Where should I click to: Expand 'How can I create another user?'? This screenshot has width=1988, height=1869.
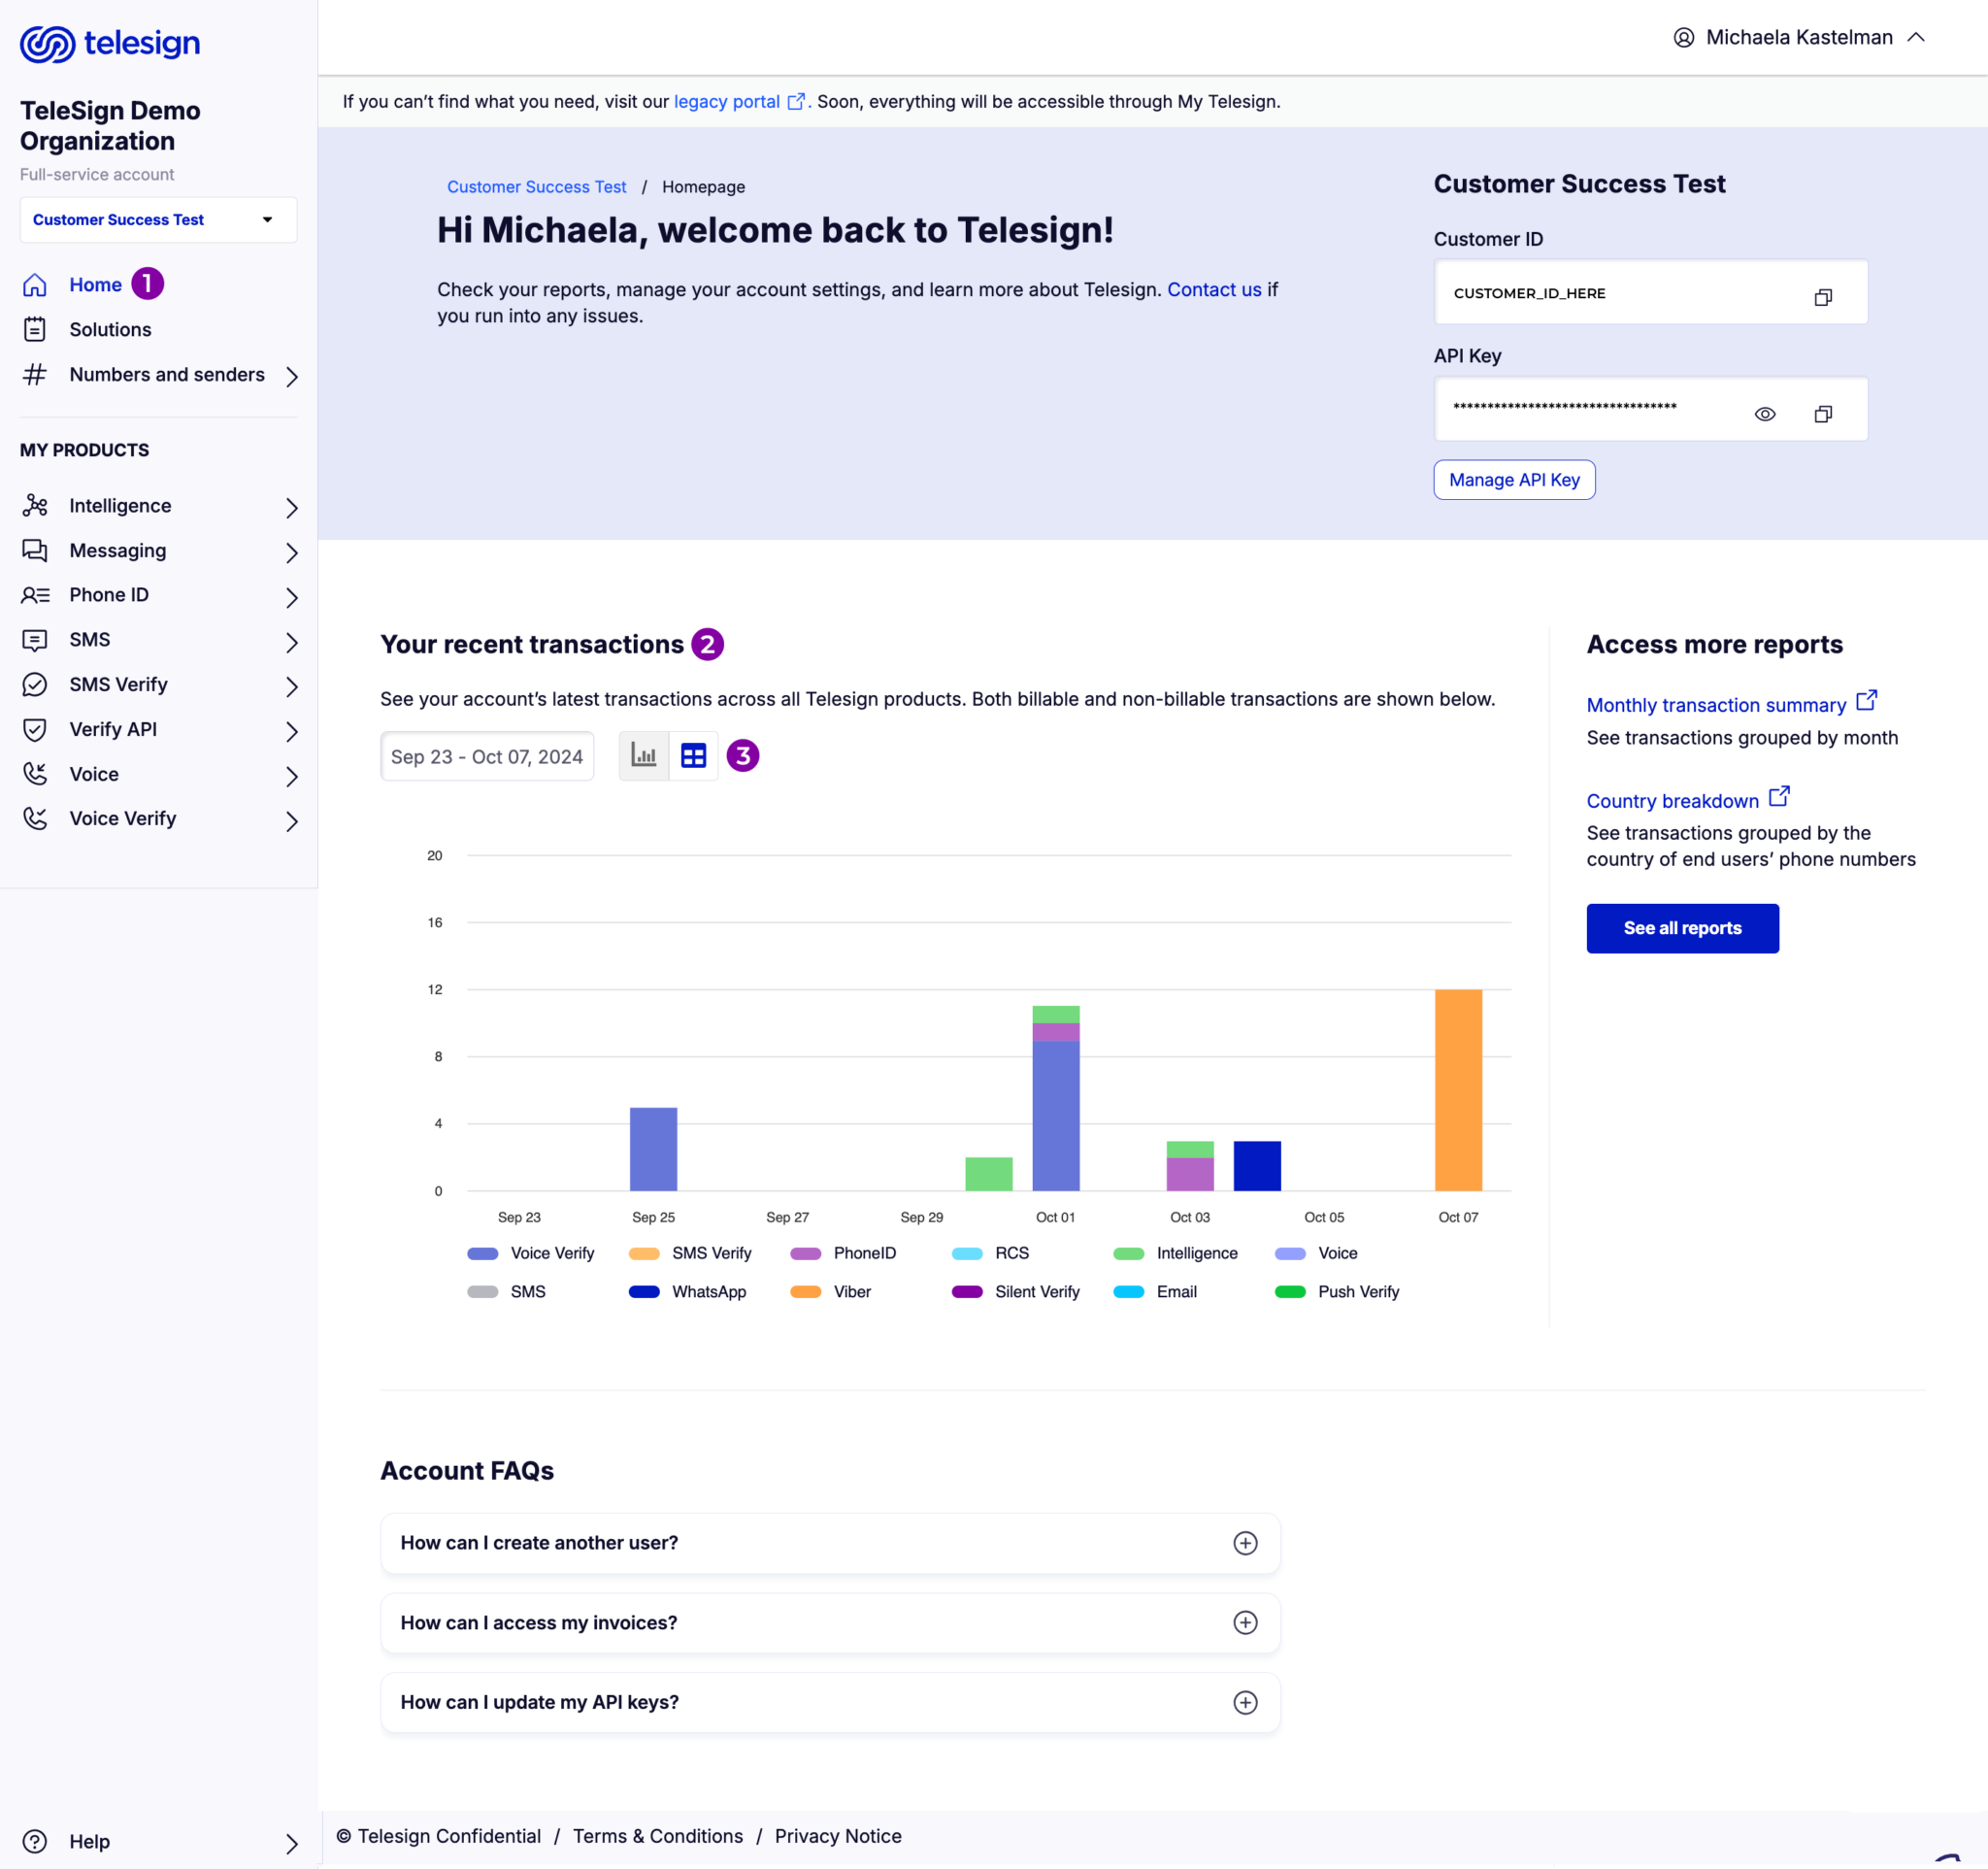[1244, 1543]
